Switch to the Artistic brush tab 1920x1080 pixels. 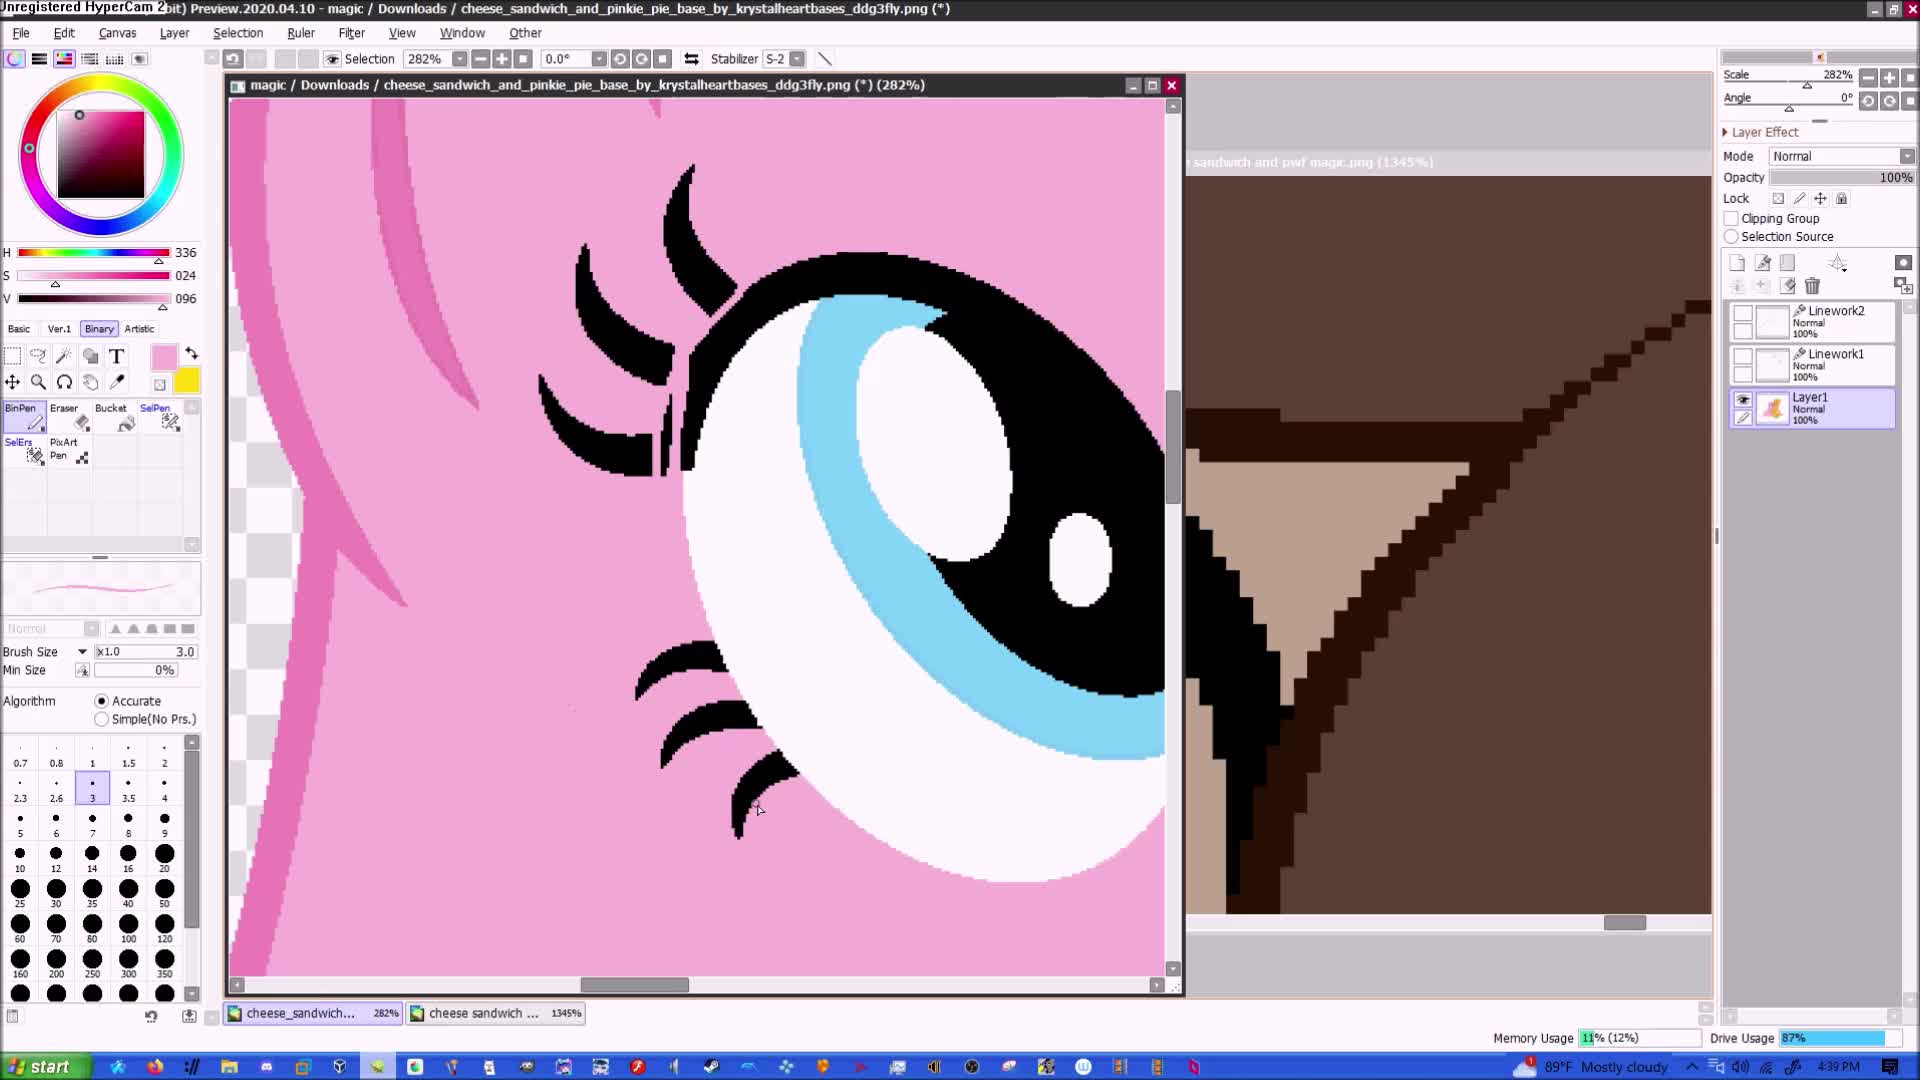tap(139, 329)
